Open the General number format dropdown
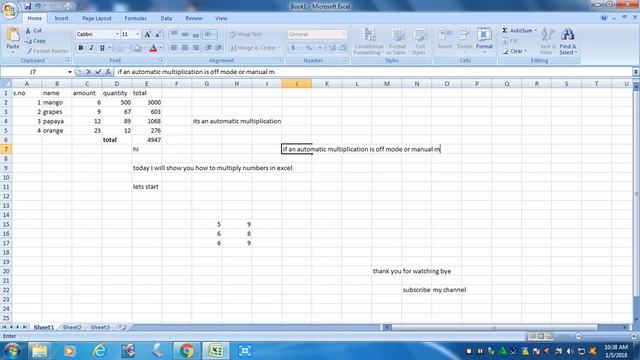Screen dimensions: 640x360 344,34
